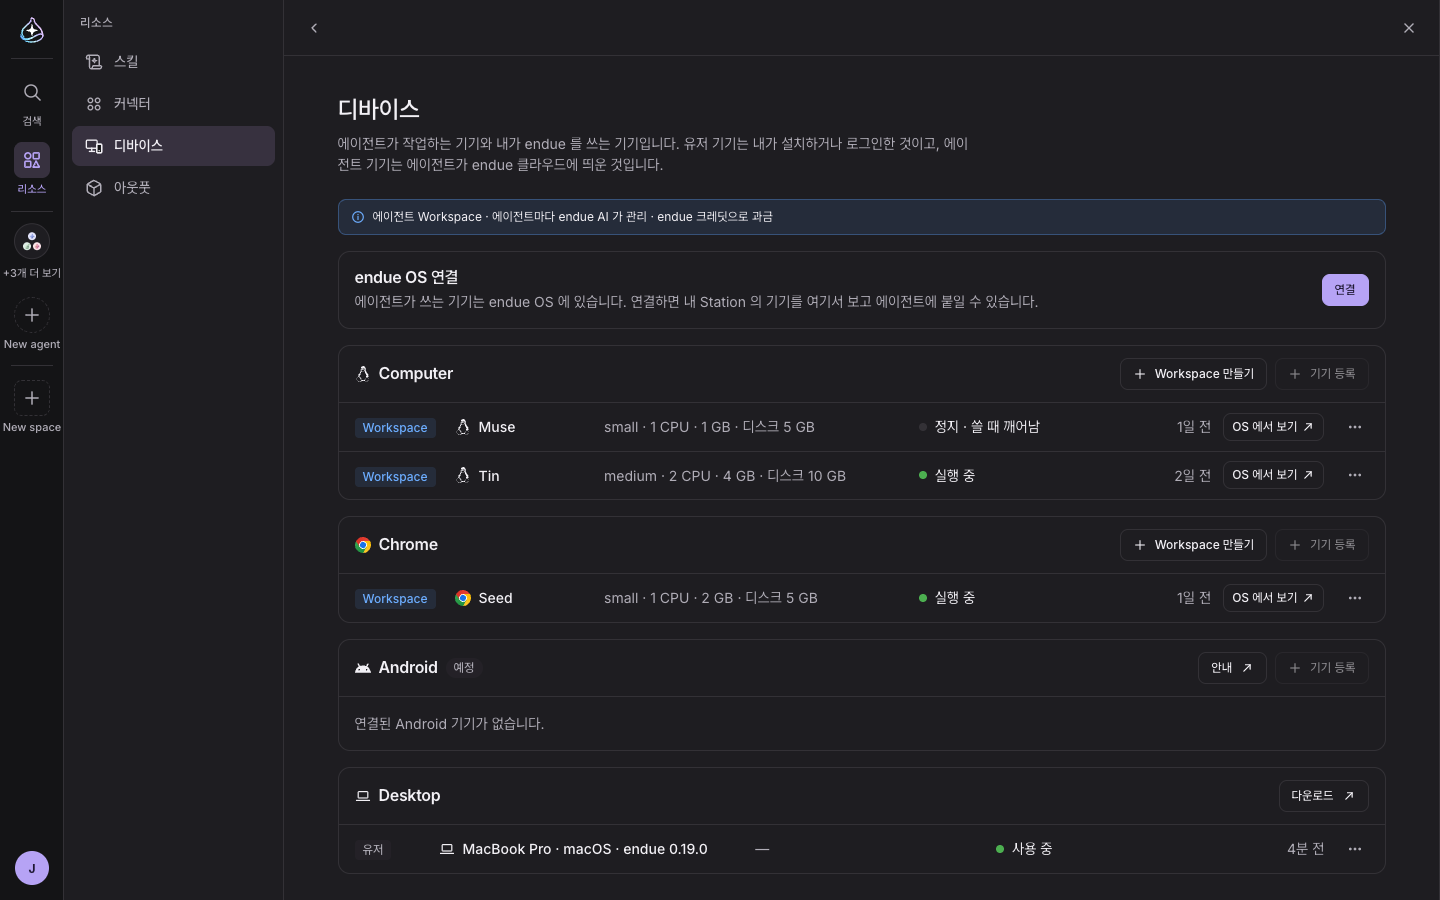Click MacBook Pro · macOS · endue 0.19.0 text
Screen dimensions: 1440x900
click(585, 849)
